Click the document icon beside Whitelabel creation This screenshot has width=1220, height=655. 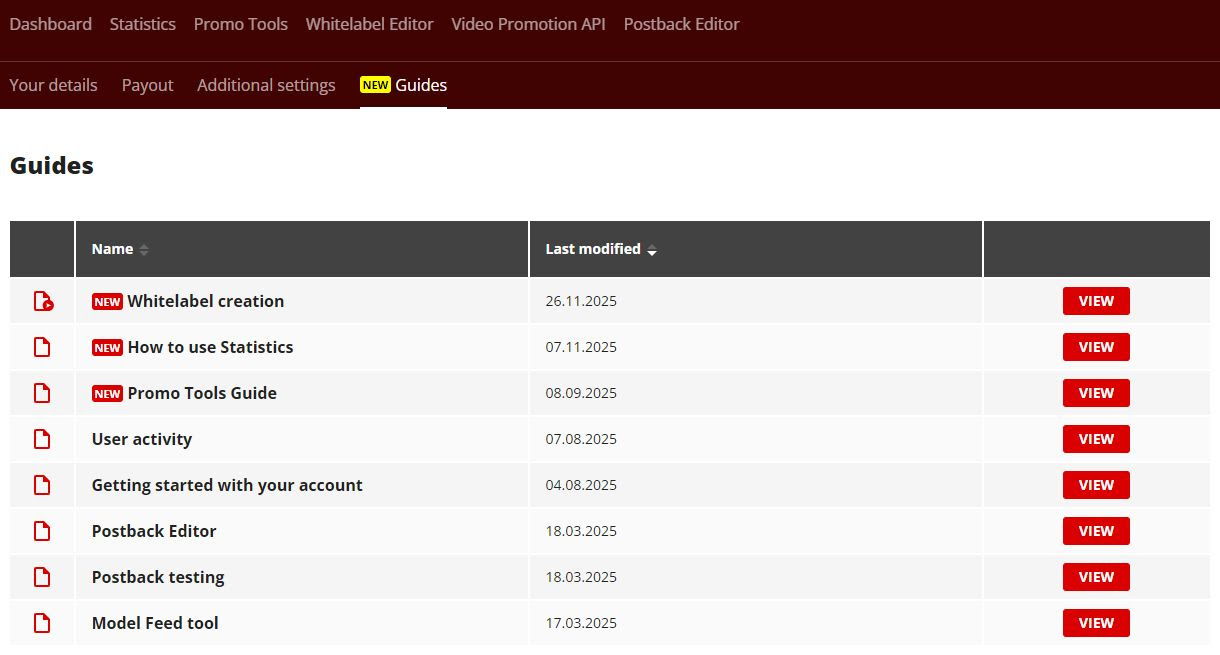[x=43, y=301]
